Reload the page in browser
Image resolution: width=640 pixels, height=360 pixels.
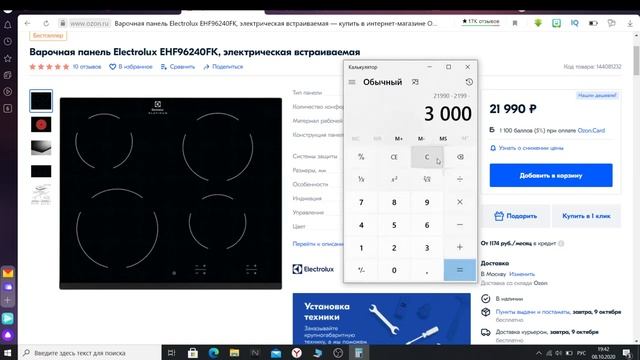pos(46,24)
